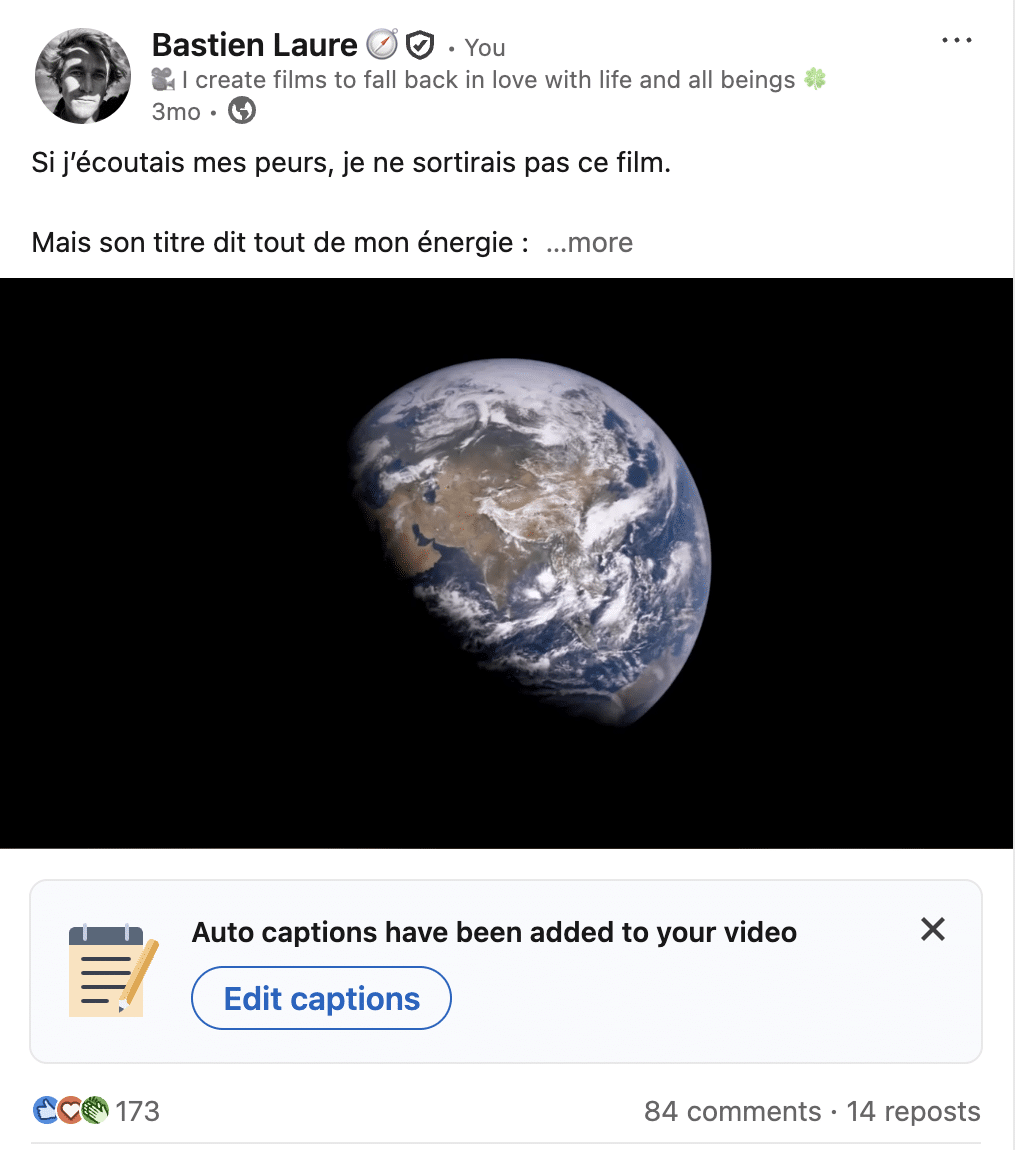Click the blue thumbs-up reaction icon
This screenshot has height=1150, width=1018.
pos(46,1110)
